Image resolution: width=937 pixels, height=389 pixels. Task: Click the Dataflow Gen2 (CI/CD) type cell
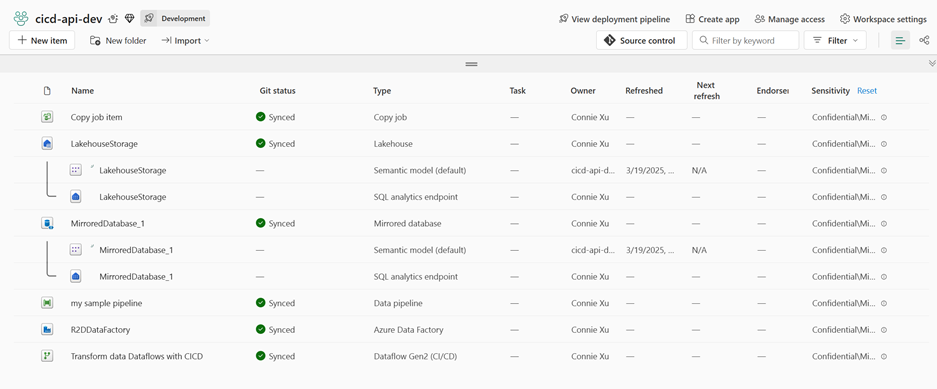pyautogui.click(x=415, y=356)
